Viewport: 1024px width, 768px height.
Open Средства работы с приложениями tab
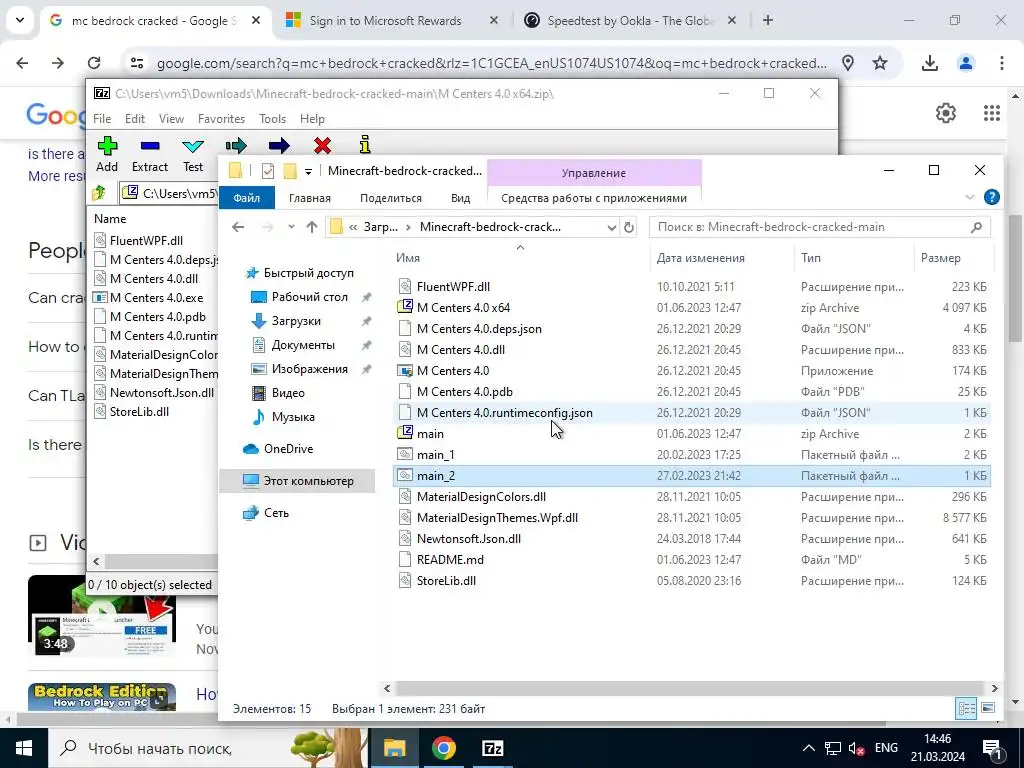[x=594, y=198]
